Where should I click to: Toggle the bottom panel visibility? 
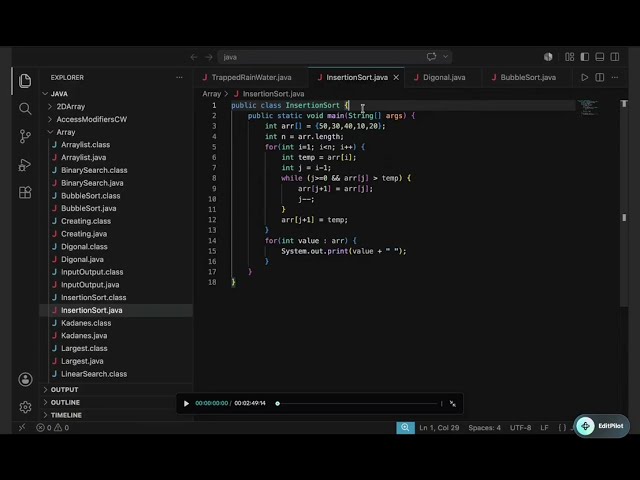(x=600, y=57)
